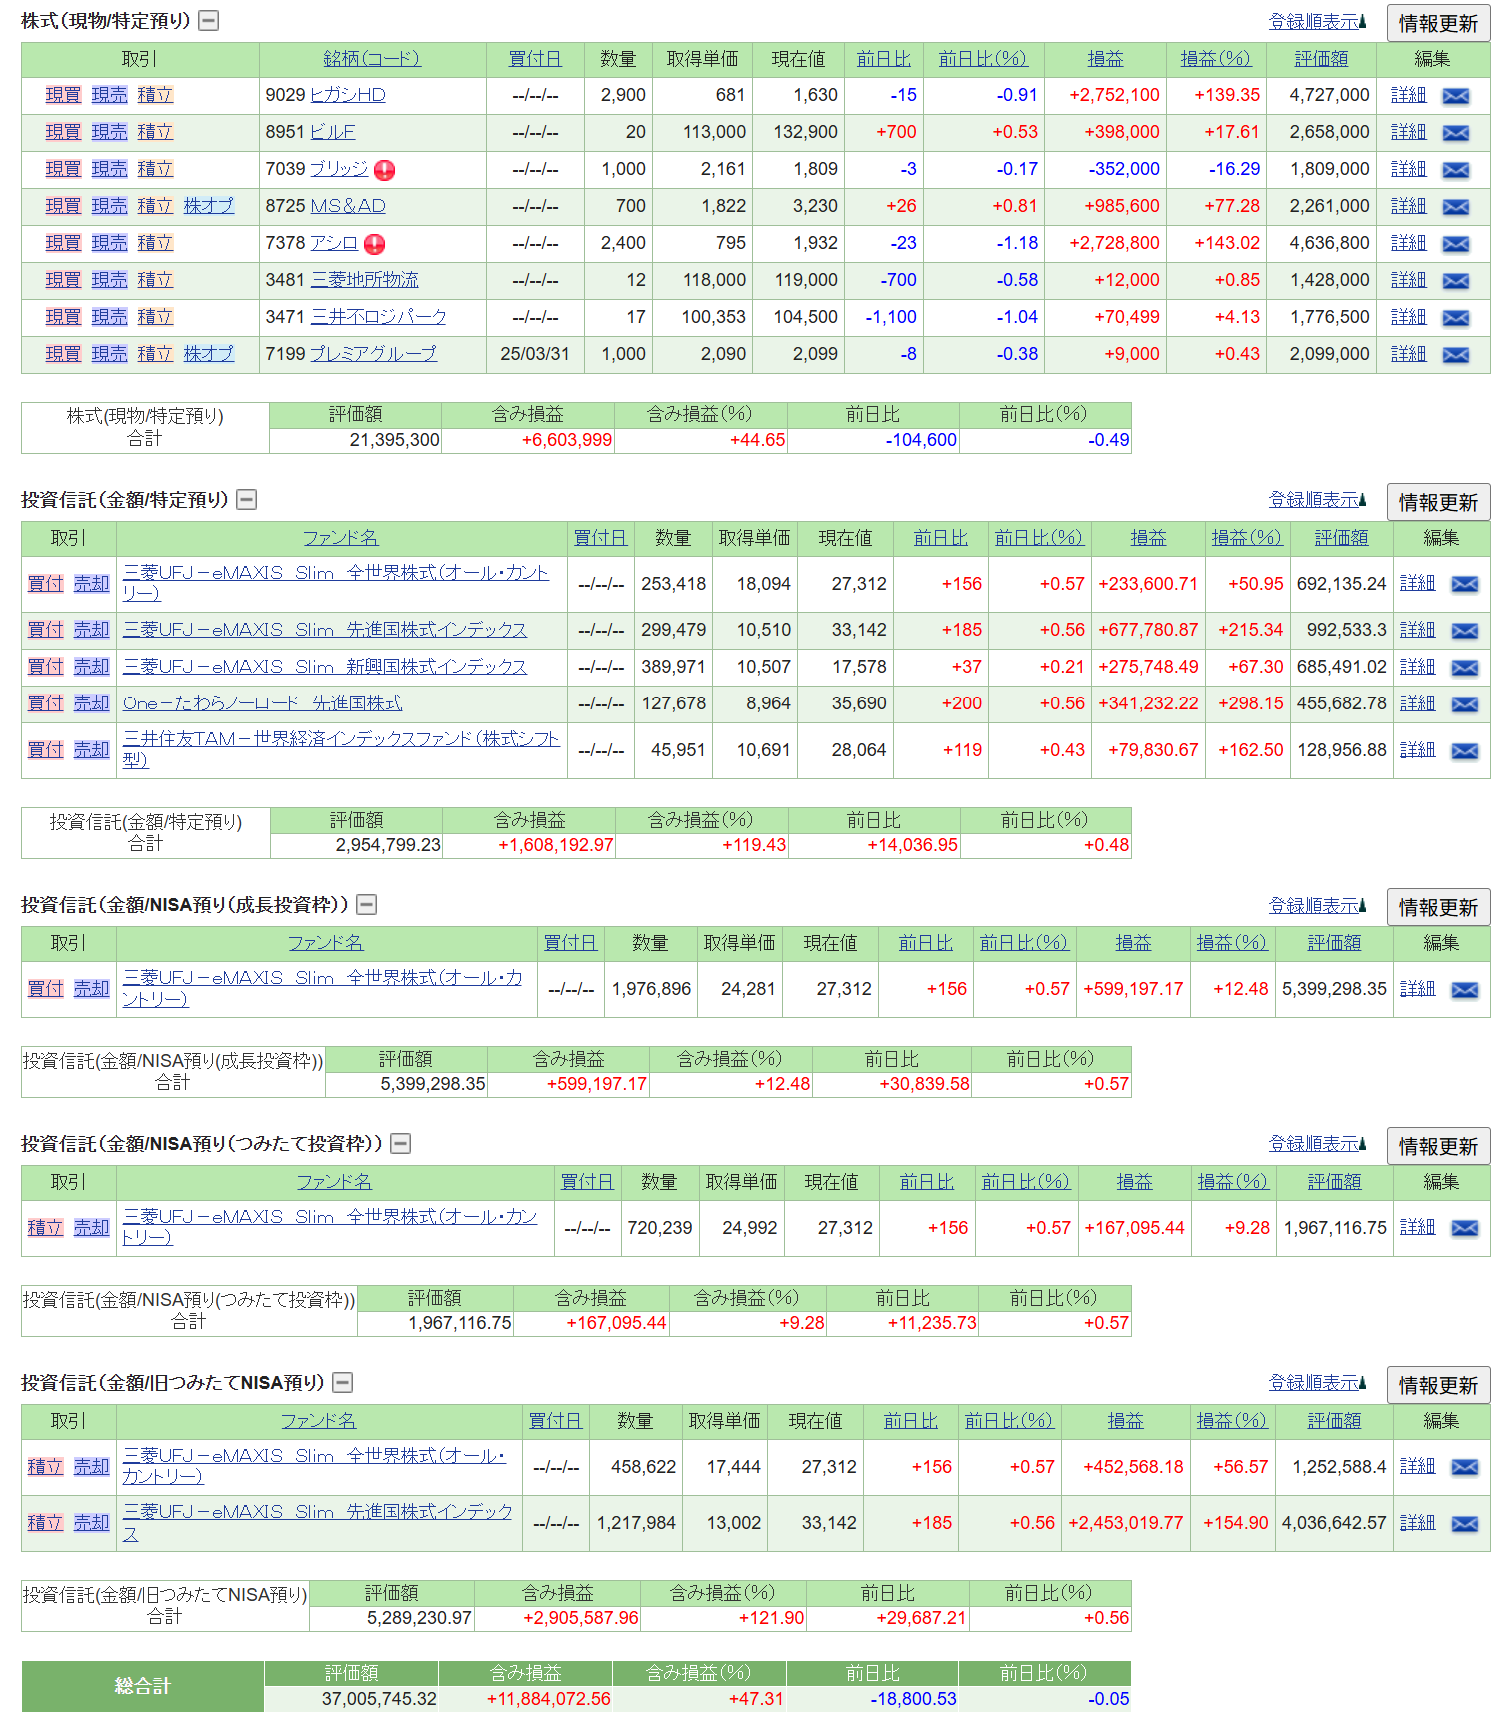Open 詳細 for 3471 三井不ロジパーク

tap(1408, 317)
